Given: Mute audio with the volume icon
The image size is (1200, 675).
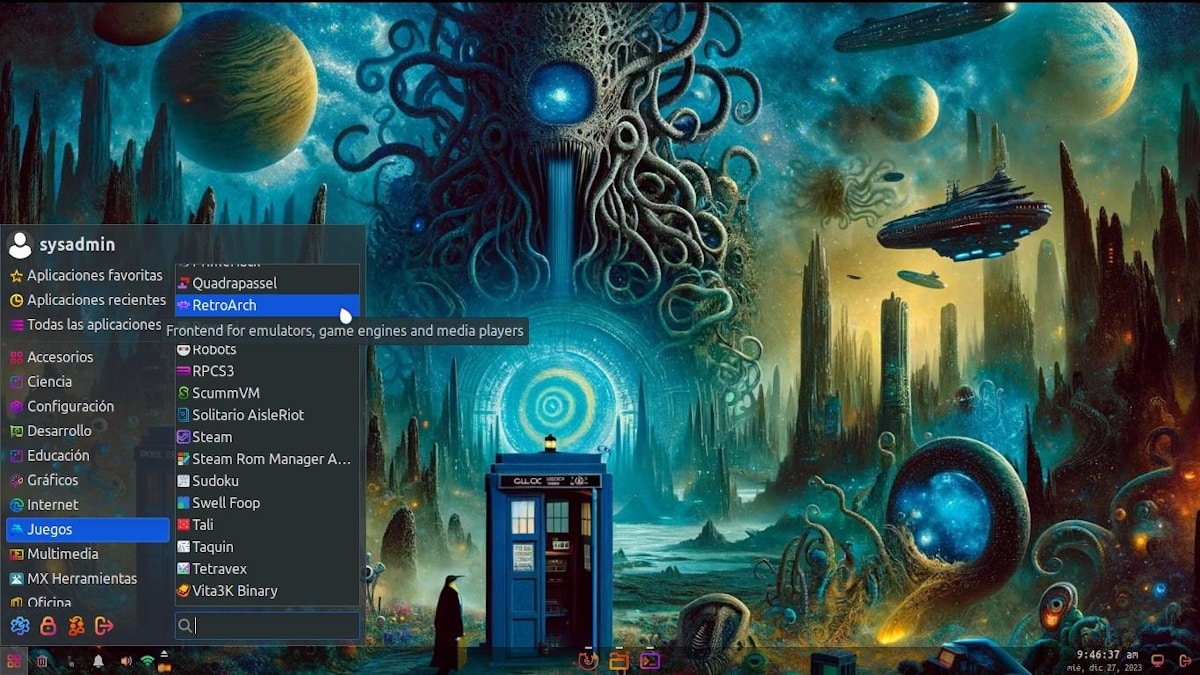Looking at the screenshot, I should pyautogui.click(x=125, y=661).
